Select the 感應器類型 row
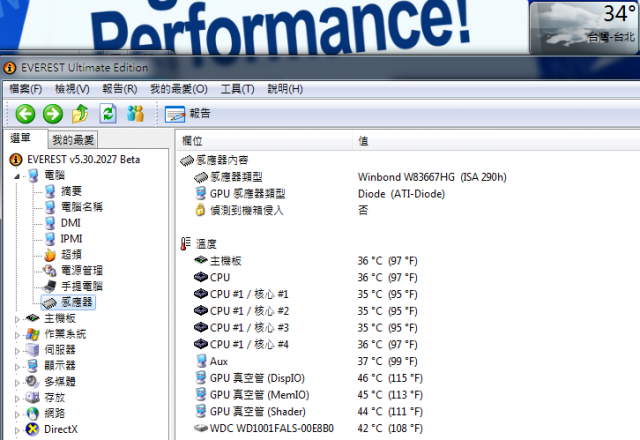This screenshot has height=440, width=640. (351, 177)
